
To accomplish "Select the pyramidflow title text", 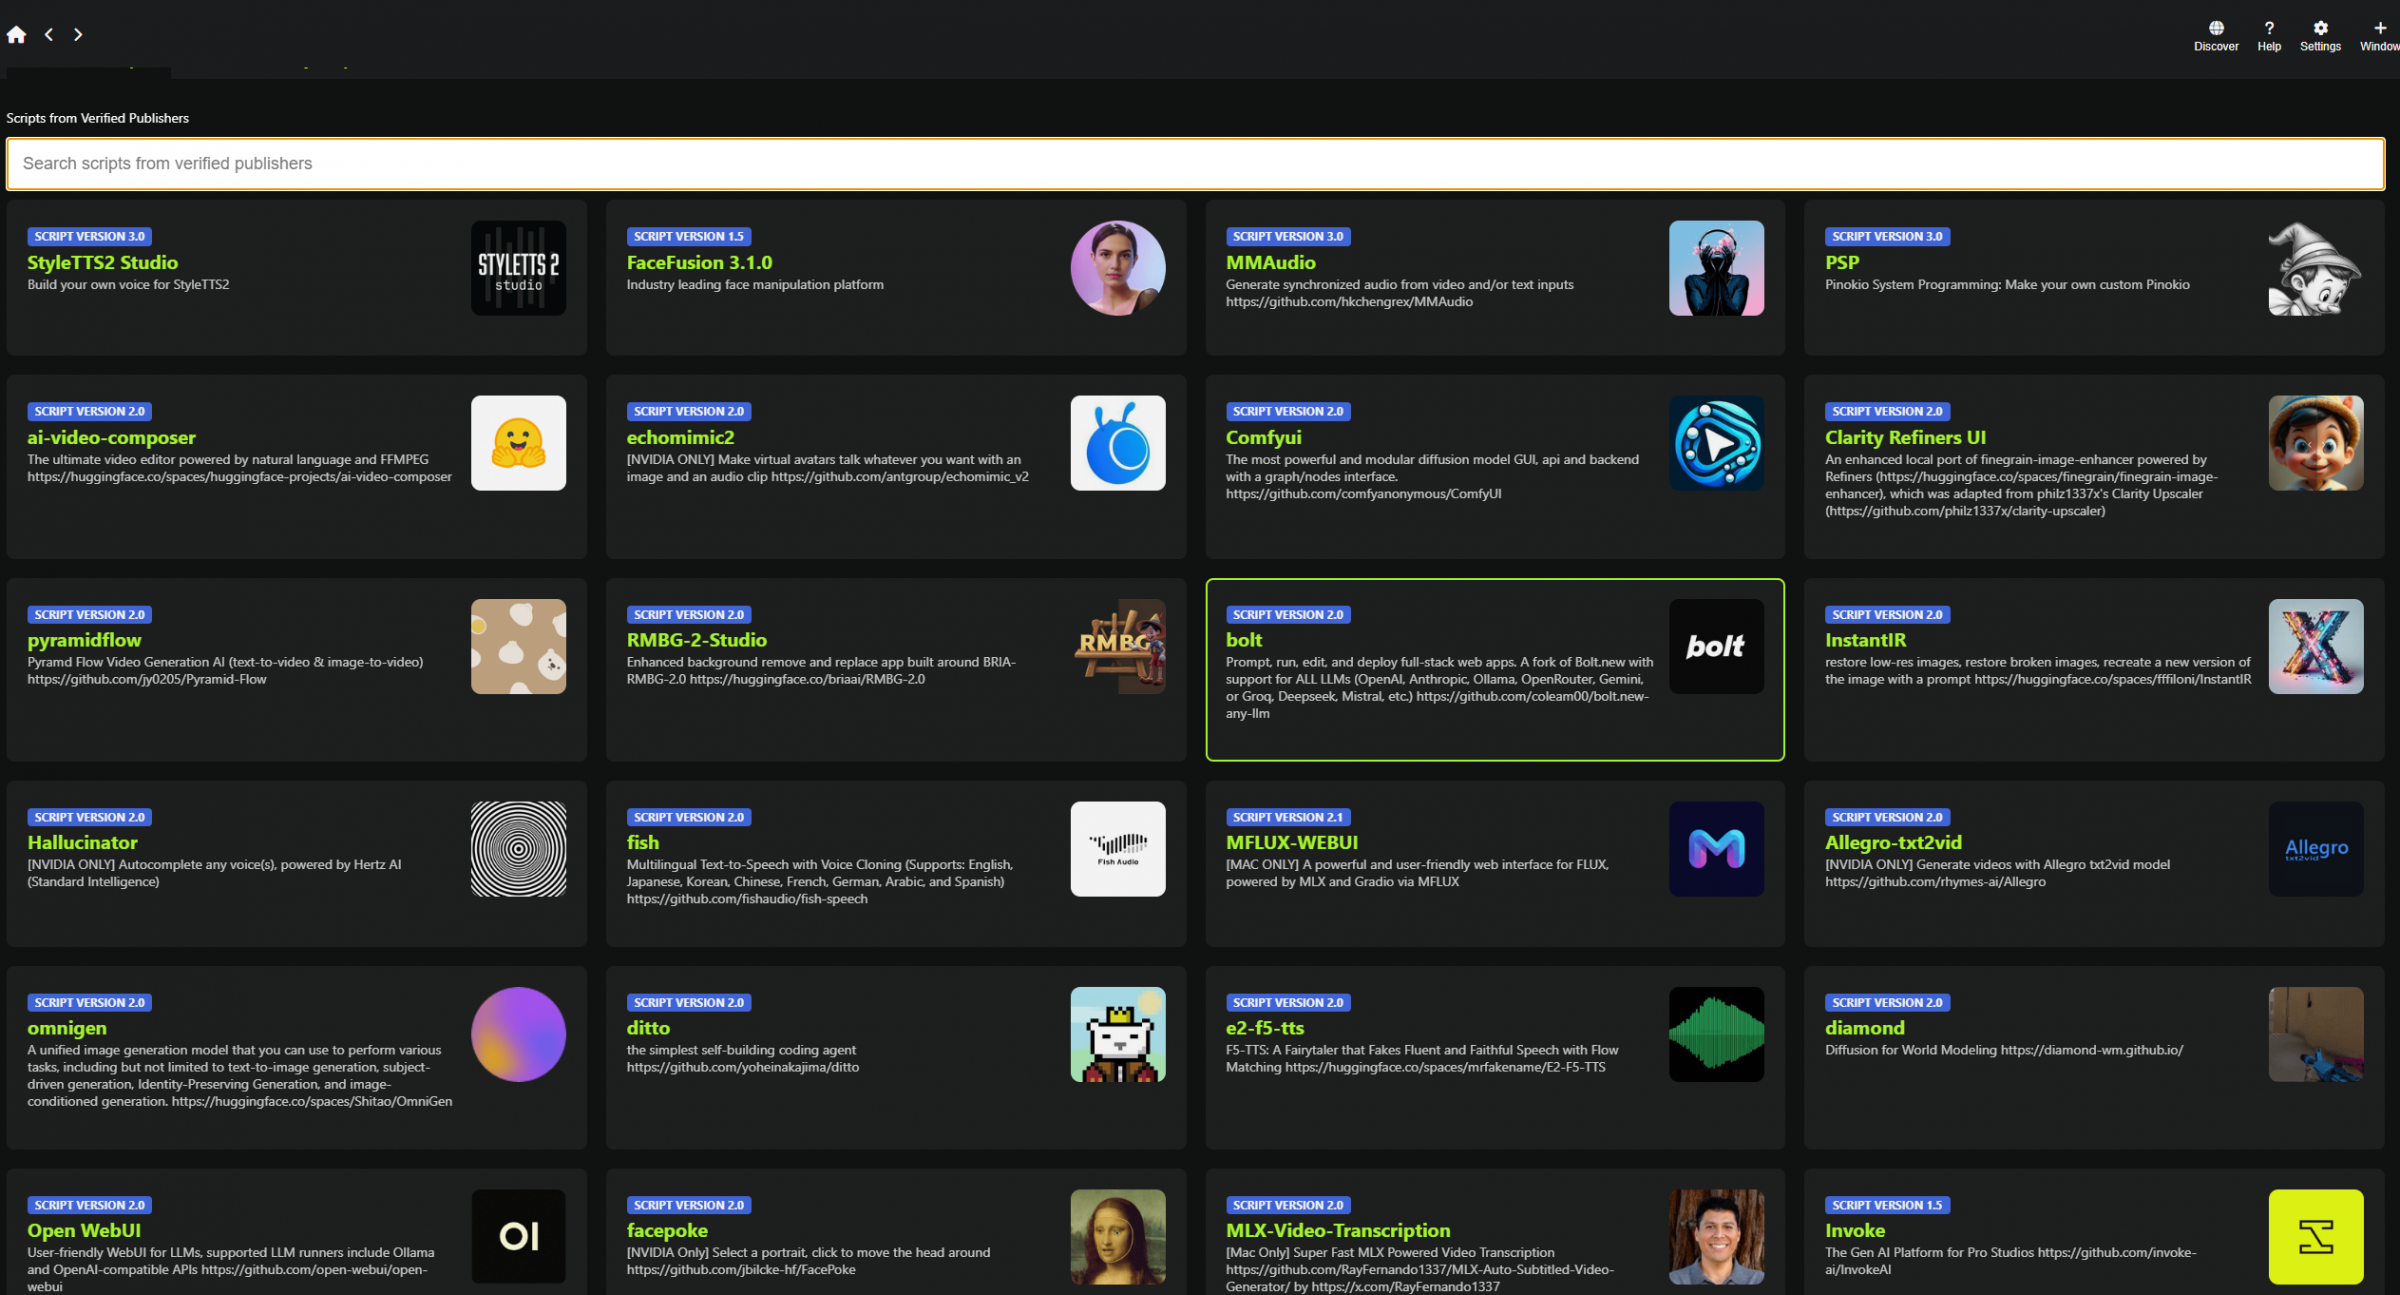I will pos(84,640).
